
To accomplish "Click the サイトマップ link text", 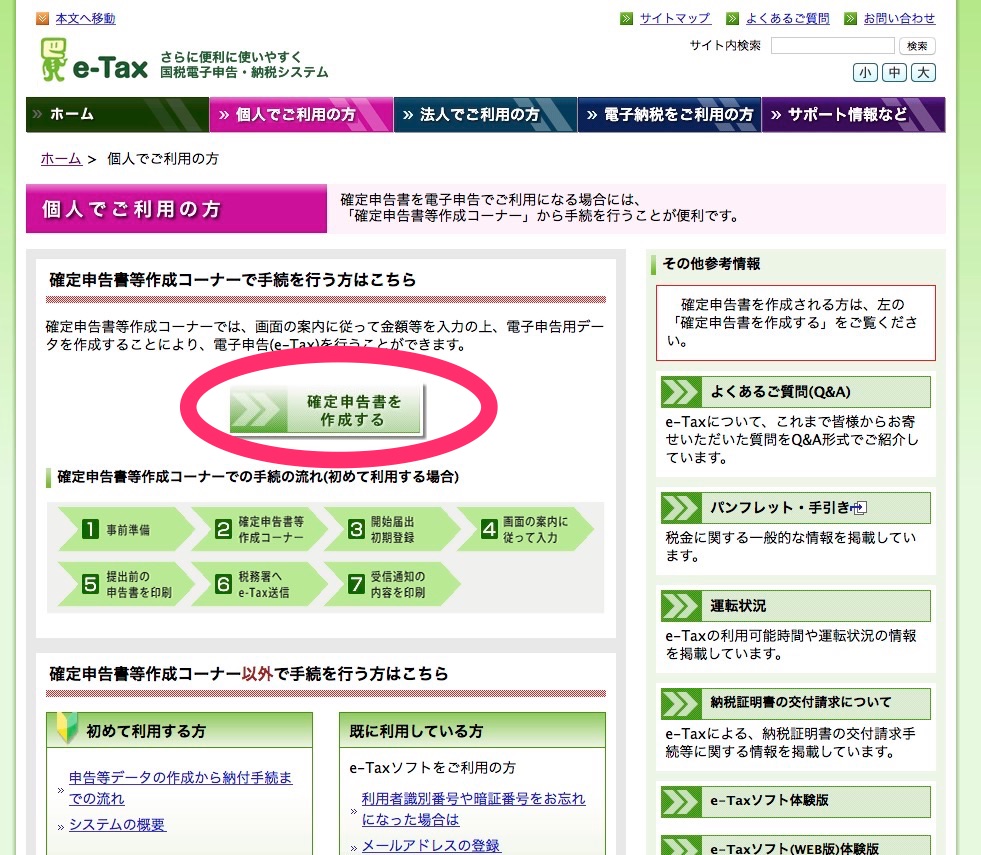I will [x=675, y=19].
